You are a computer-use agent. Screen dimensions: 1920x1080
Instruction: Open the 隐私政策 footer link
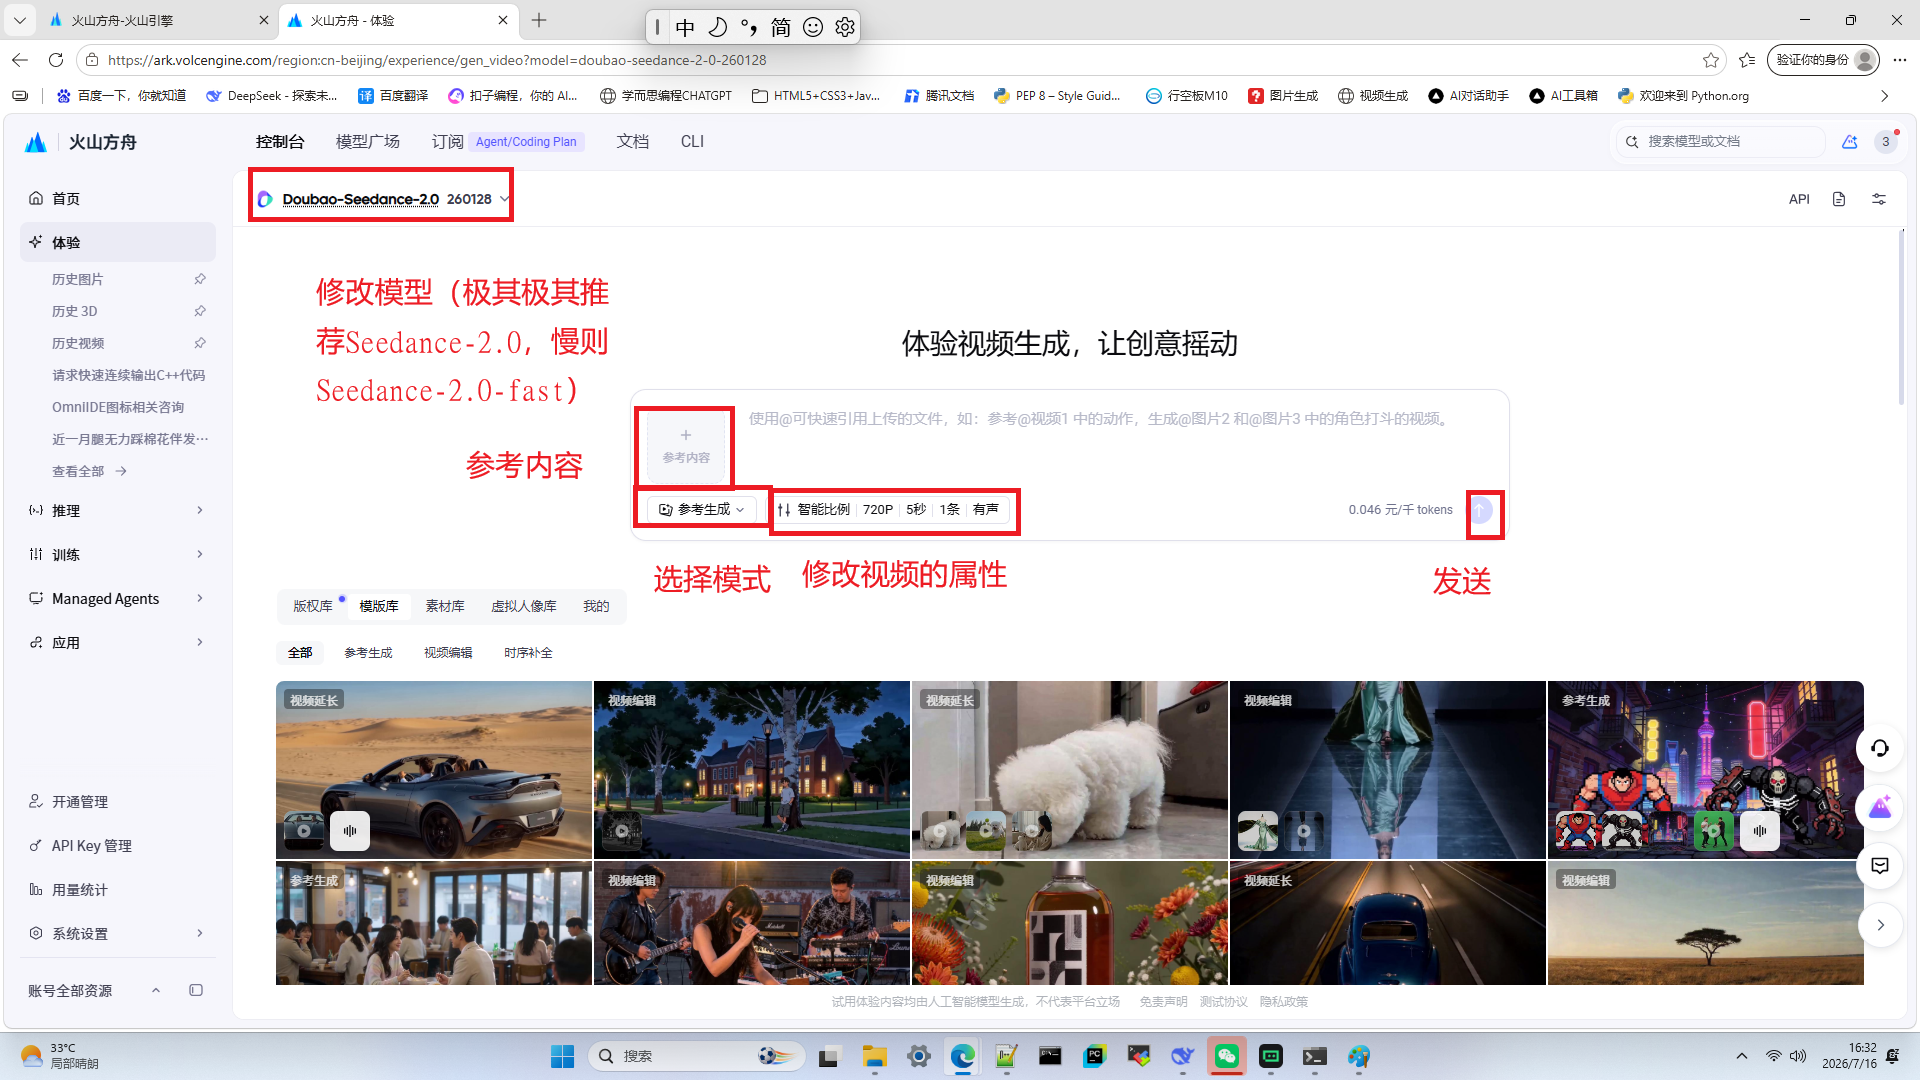pos(1283,1002)
